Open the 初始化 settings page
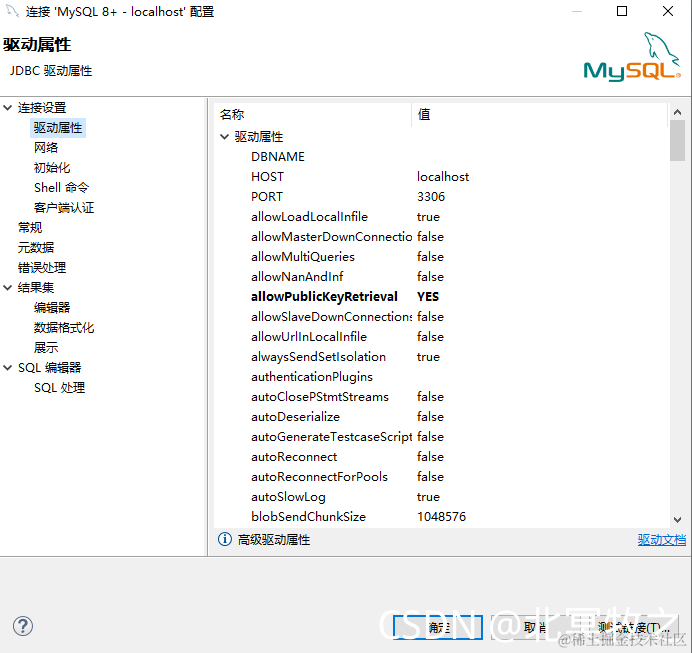The image size is (692, 653). 52,168
